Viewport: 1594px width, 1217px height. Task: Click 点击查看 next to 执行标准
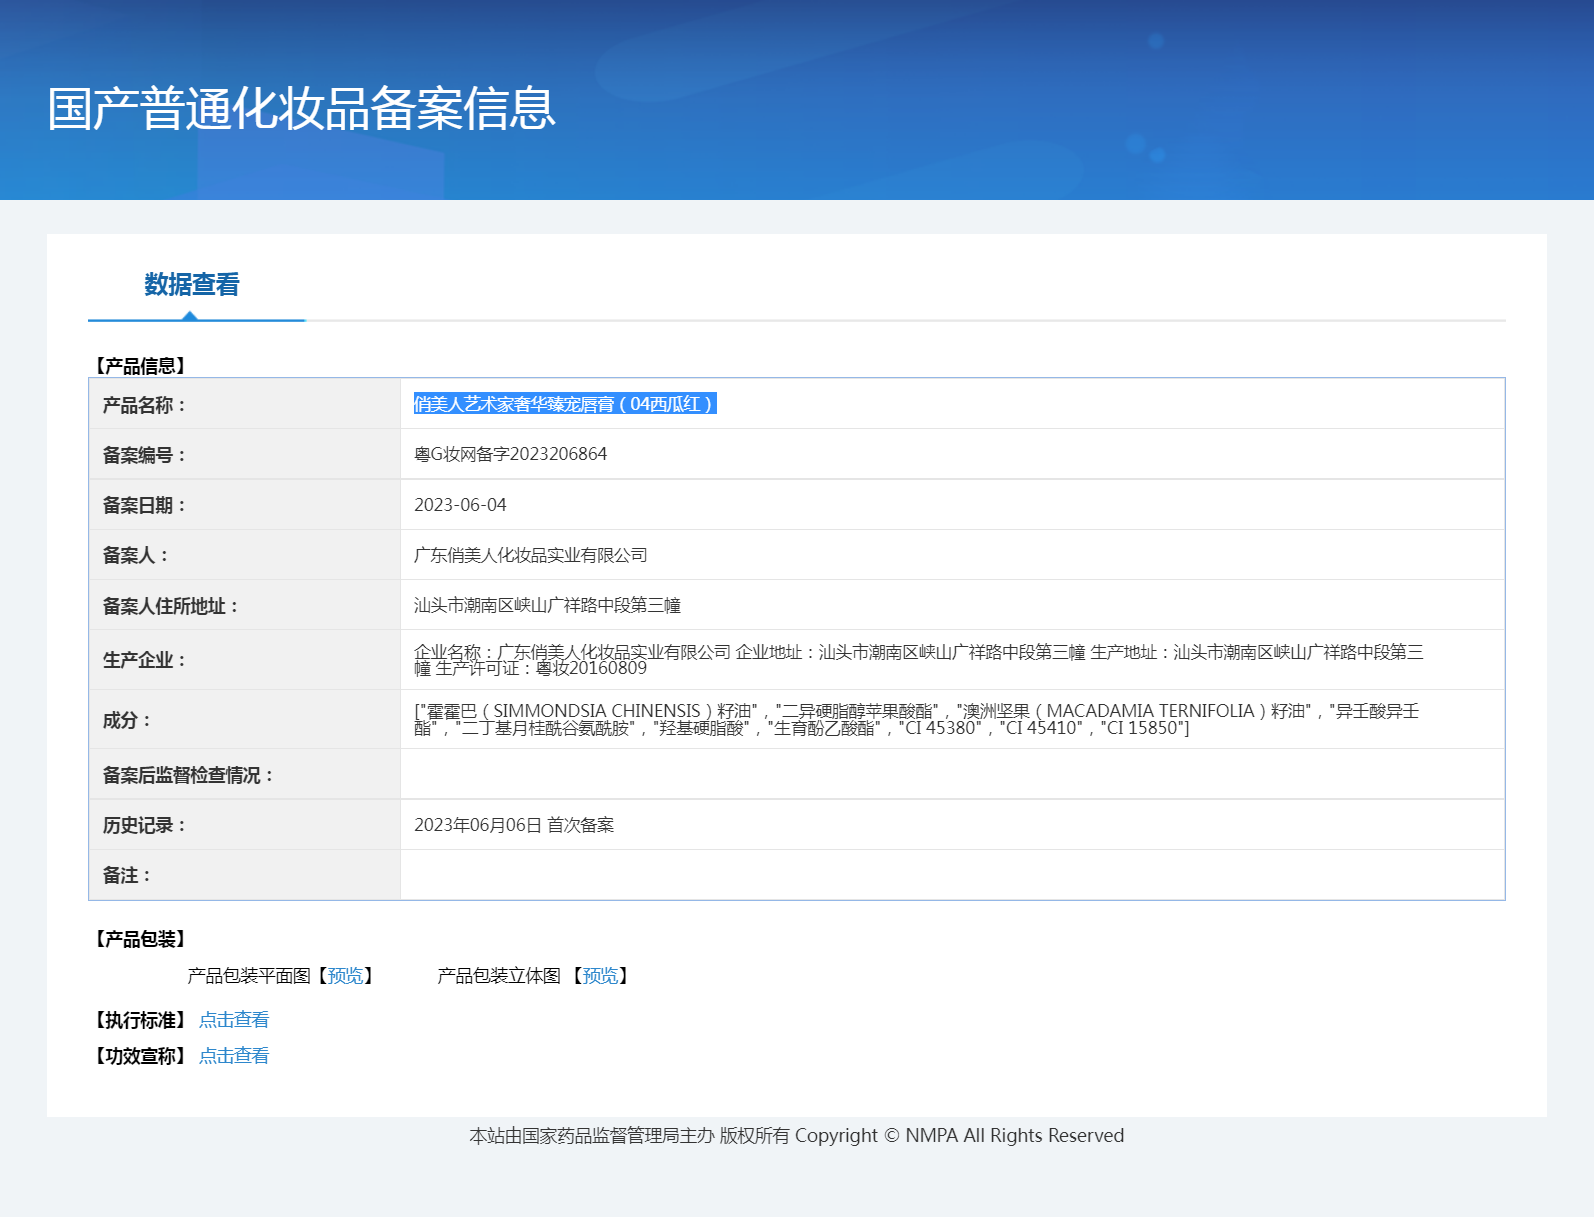[234, 1020]
